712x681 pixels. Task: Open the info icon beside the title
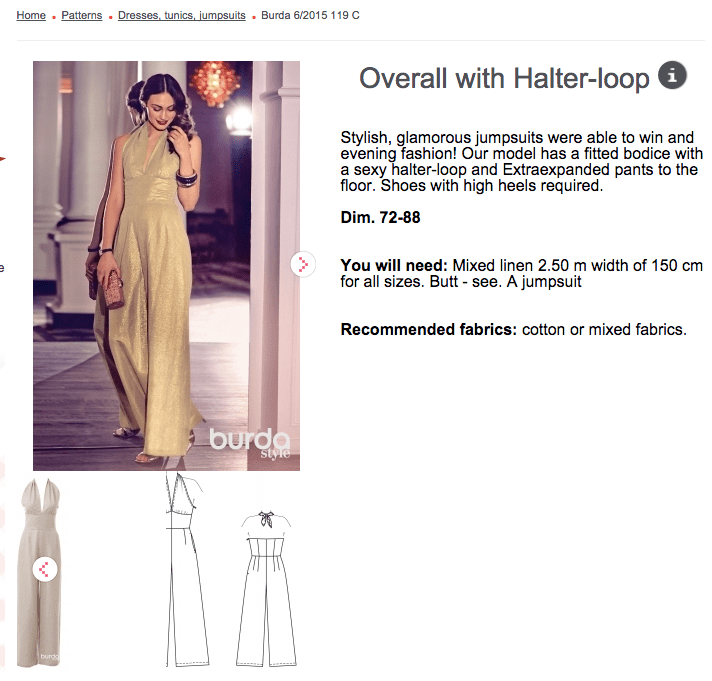(x=673, y=75)
